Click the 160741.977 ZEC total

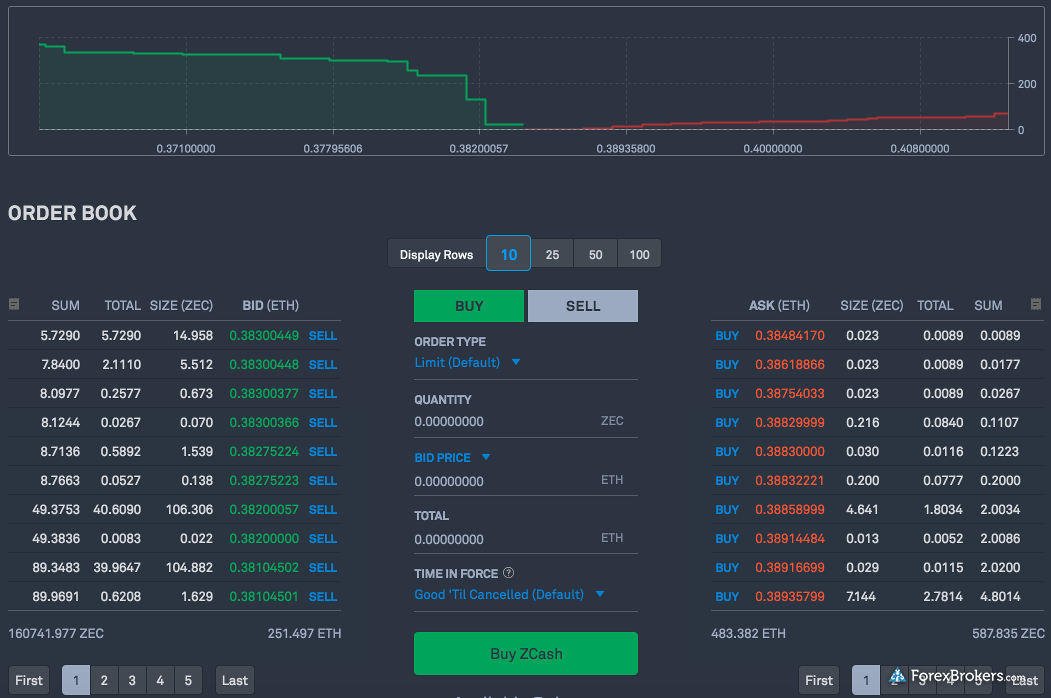(56, 633)
